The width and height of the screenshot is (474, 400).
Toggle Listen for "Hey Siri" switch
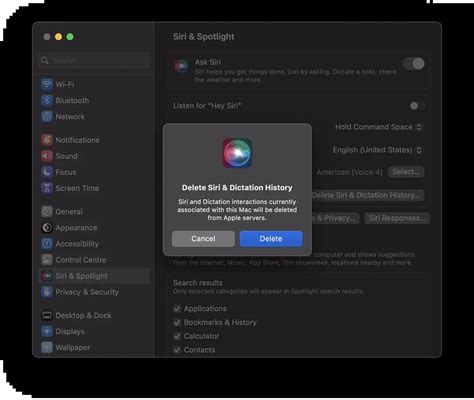tap(417, 106)
